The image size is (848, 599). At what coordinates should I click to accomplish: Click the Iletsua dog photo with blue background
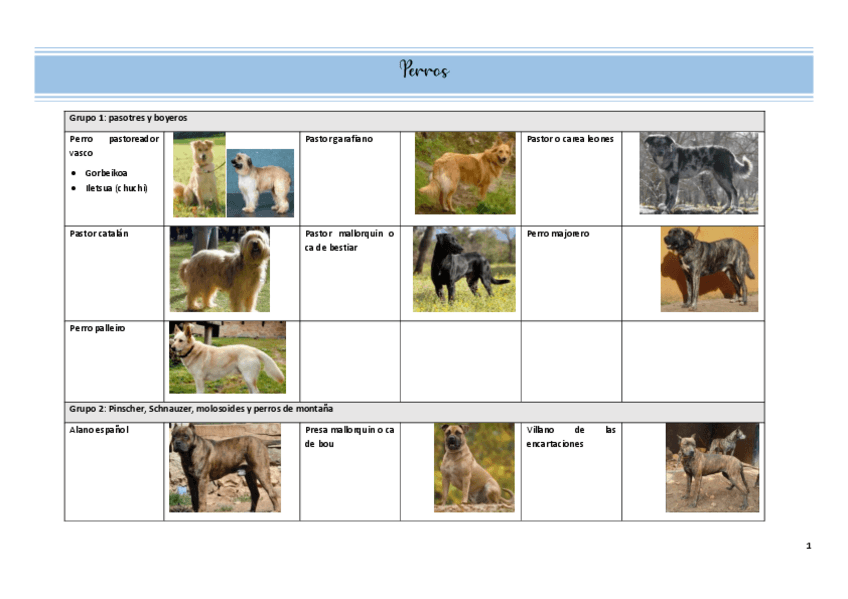260,183
